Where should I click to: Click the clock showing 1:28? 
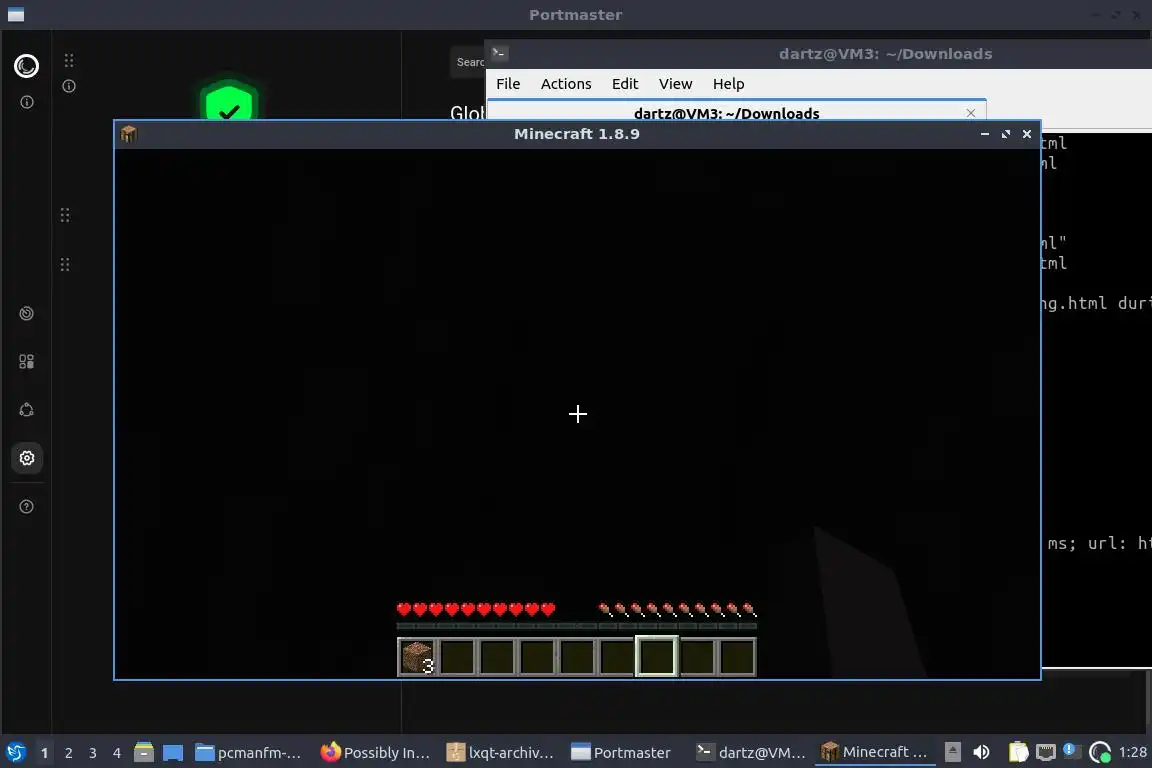pyautogui.click(x=1132, y=752)
